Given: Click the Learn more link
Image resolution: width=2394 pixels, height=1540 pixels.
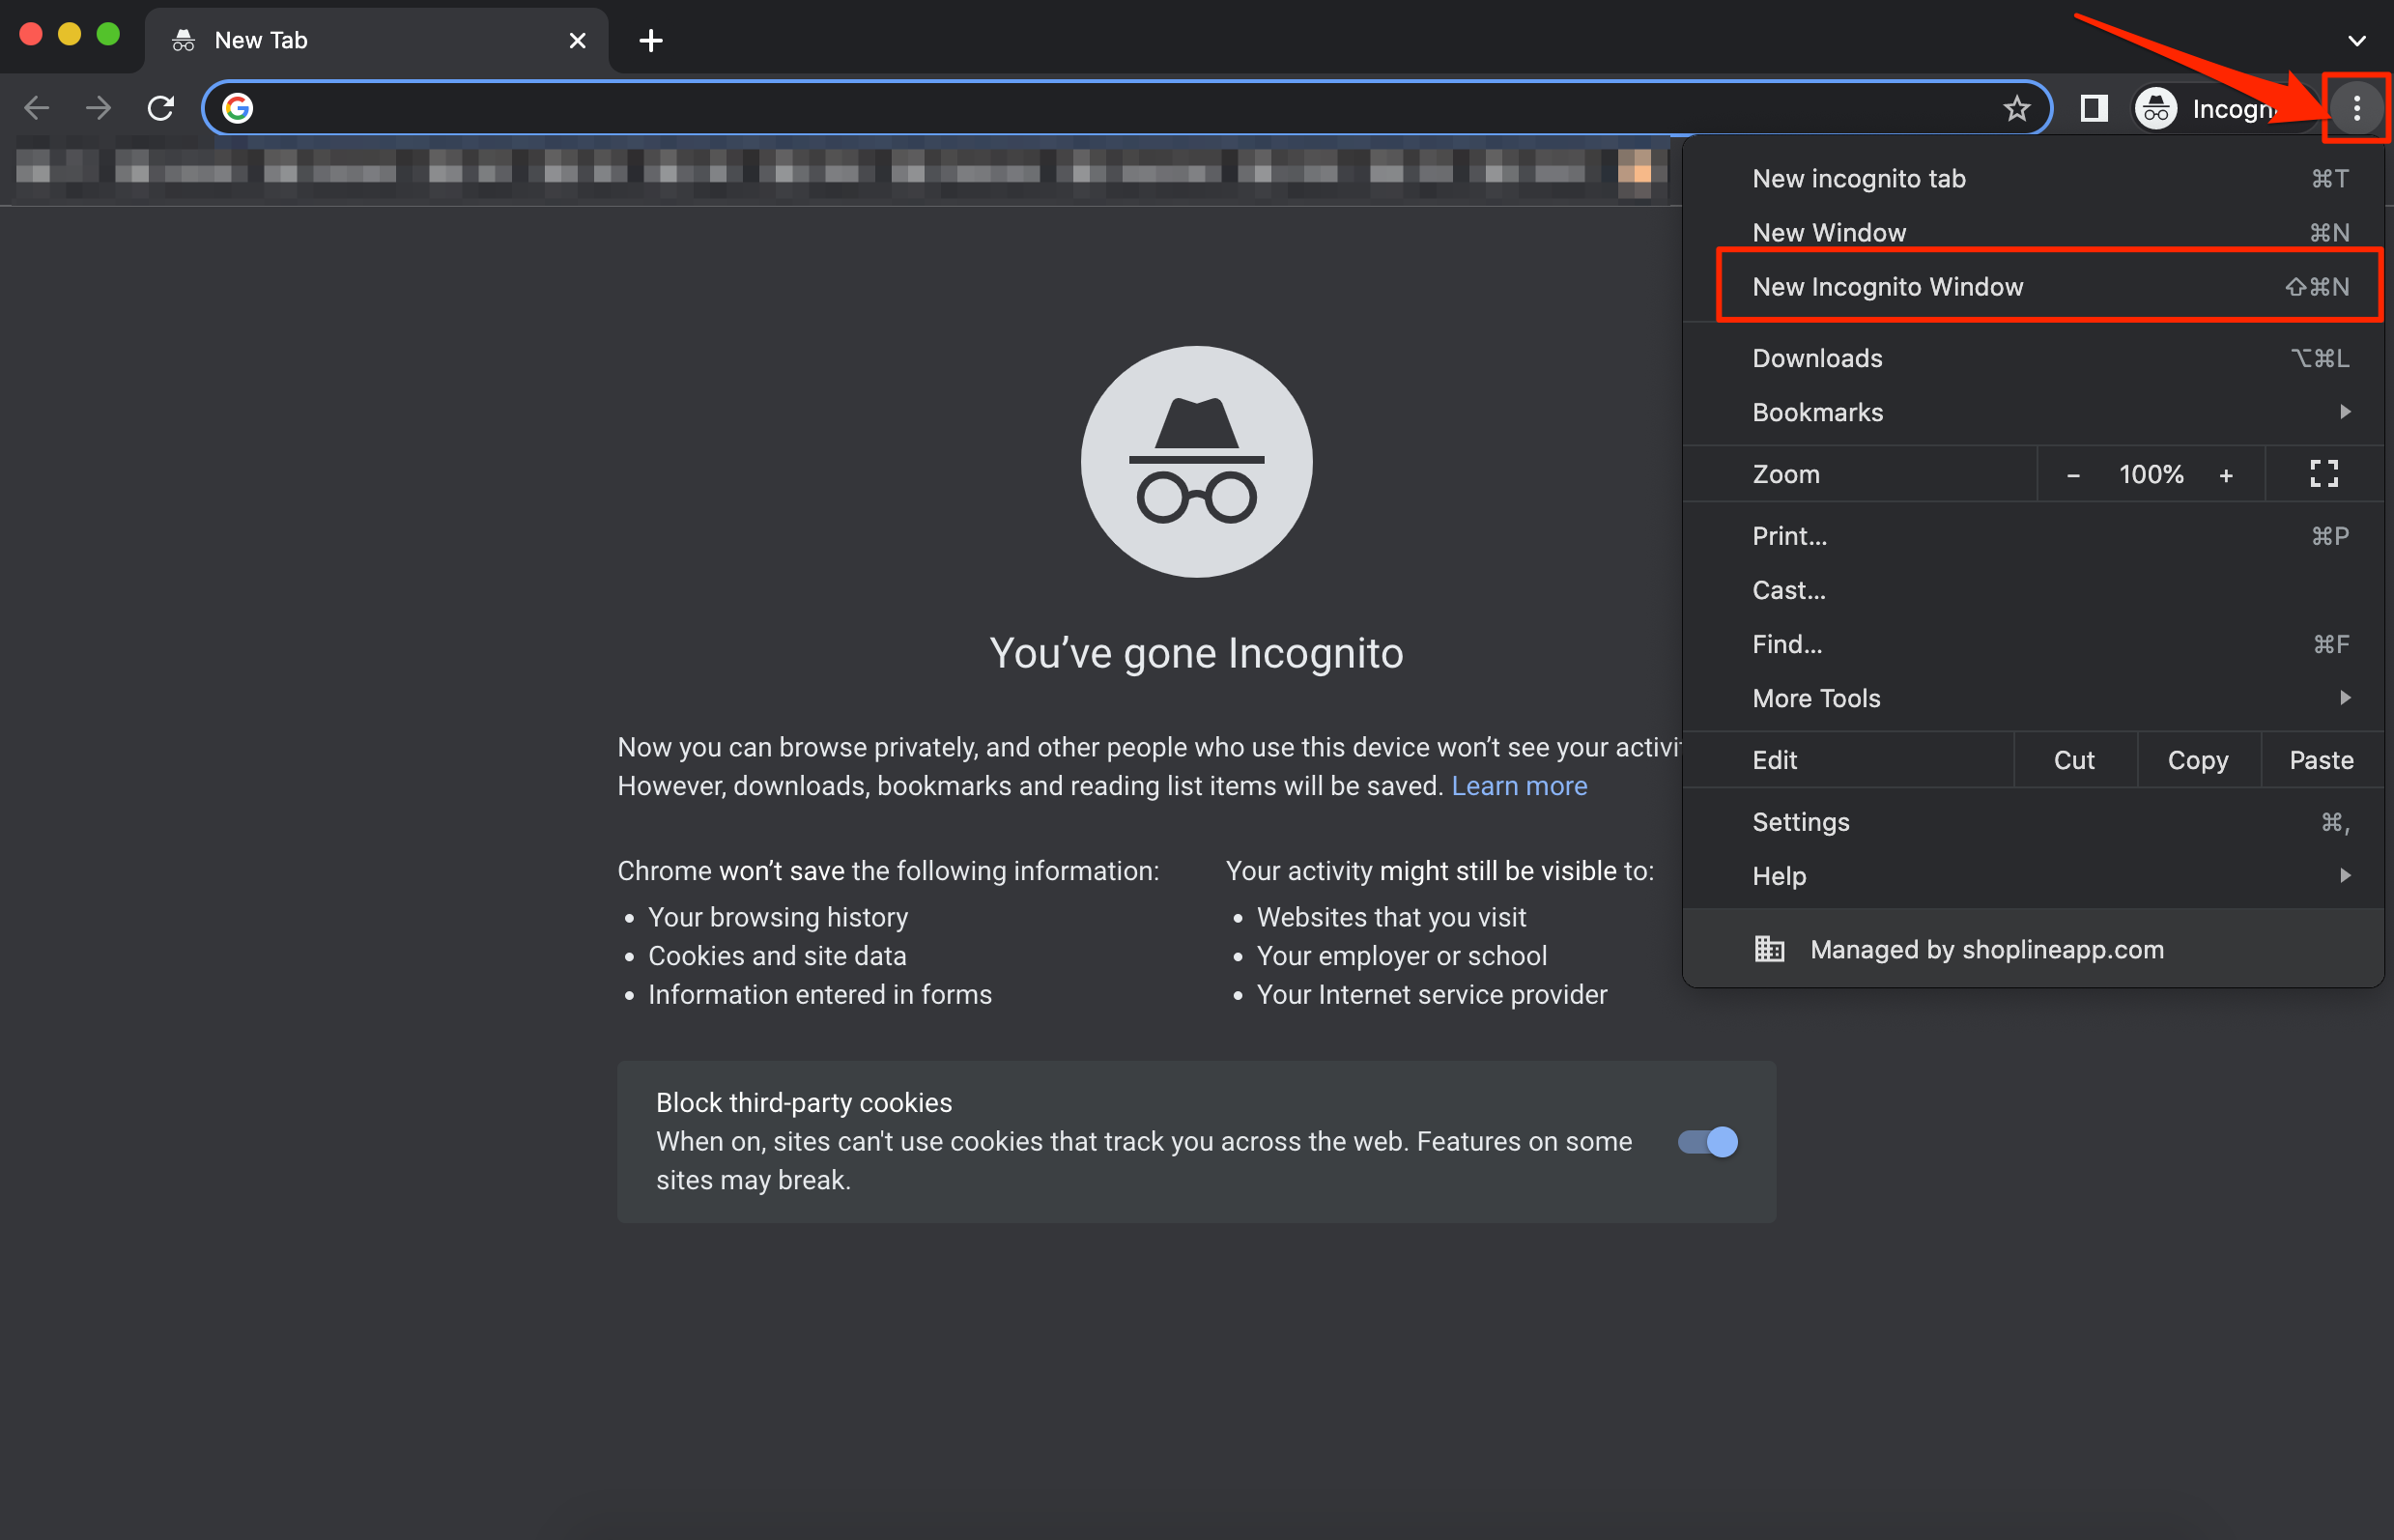Looking at the screenshot, I should tap(1518, 786).
